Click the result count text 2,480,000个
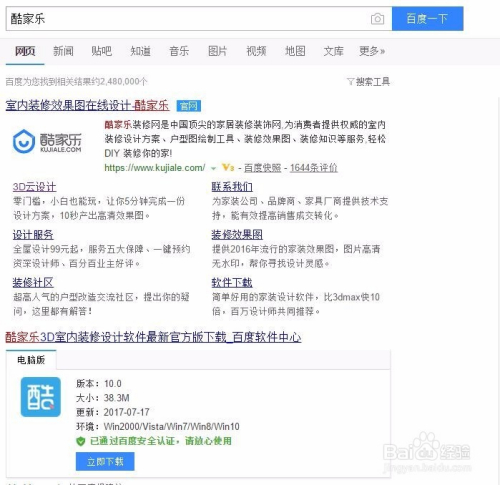Image resolution: width=500 pixels, height=485 pixels. point(124,81)
